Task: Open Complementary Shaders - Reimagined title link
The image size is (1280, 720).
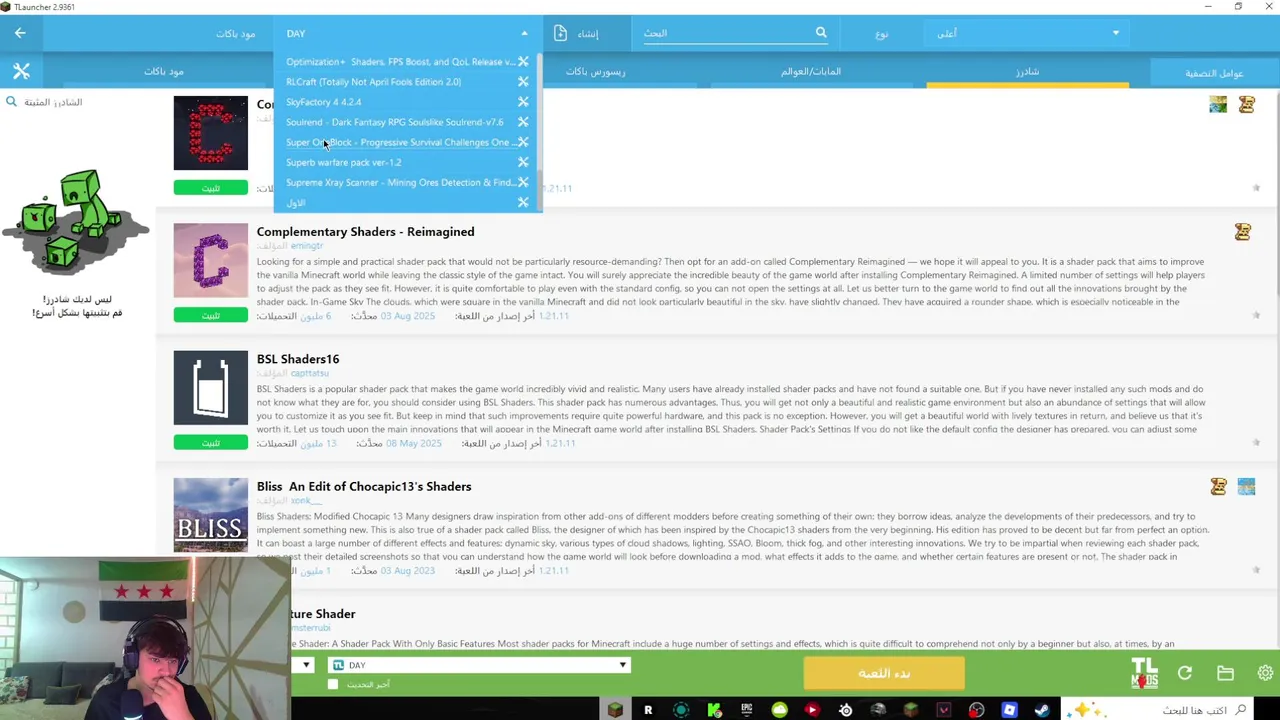Action: pyautogui.click(x=365, y=232)
